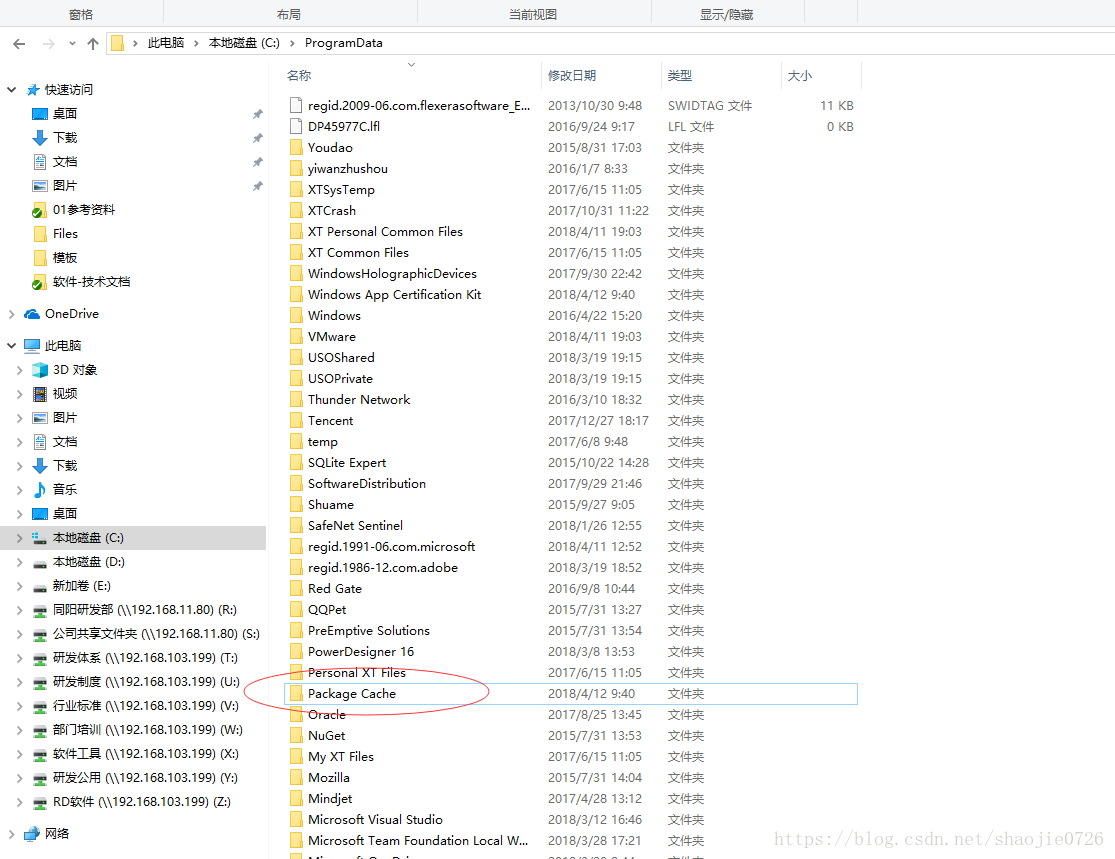Screen dimensions: 1115x859
Task: Expand the OneDrive tree node
Action: pyautogui.click(x=11, y=314)
